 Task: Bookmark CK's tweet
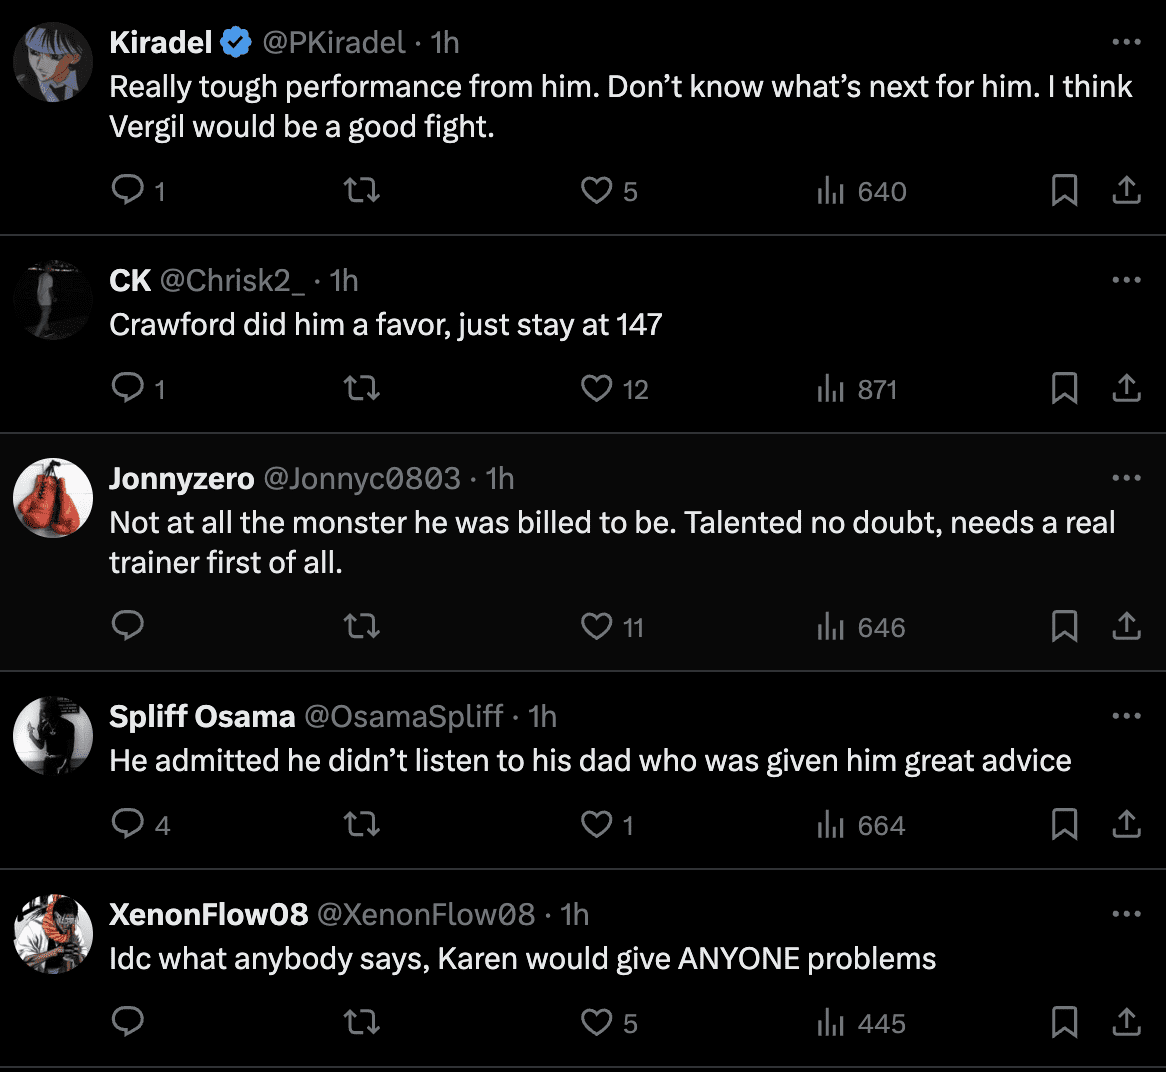point(1064,388)
